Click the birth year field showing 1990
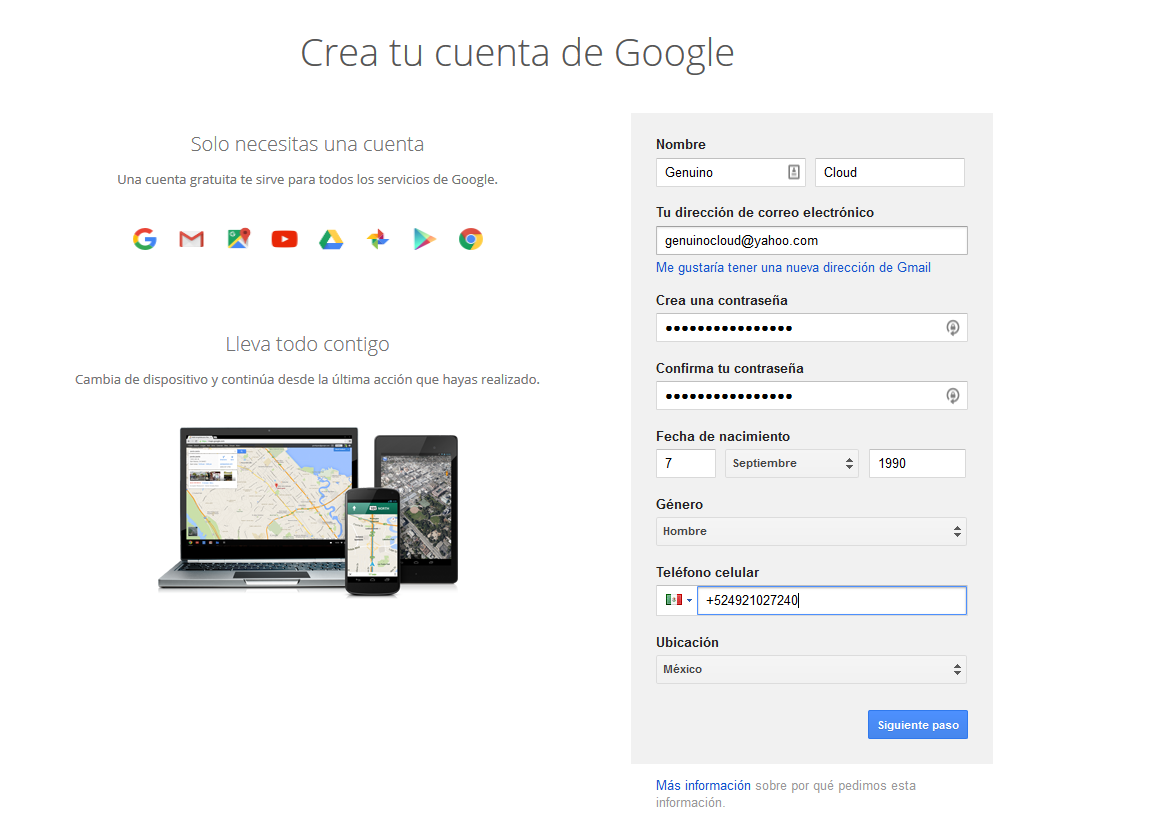Image resolution: width=1158 pixels, height=823 pixels. pos(917,463)
